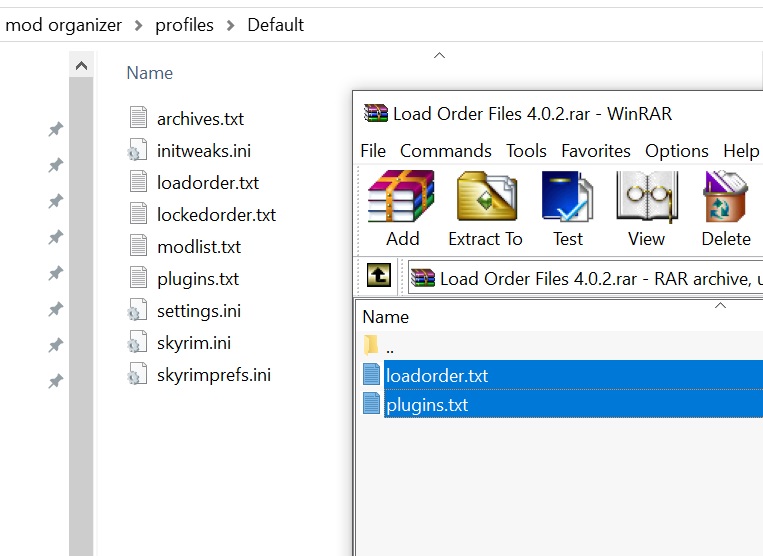763x556 pixels.
Task: Select archives.txt file name
Action: click(200, 119)
